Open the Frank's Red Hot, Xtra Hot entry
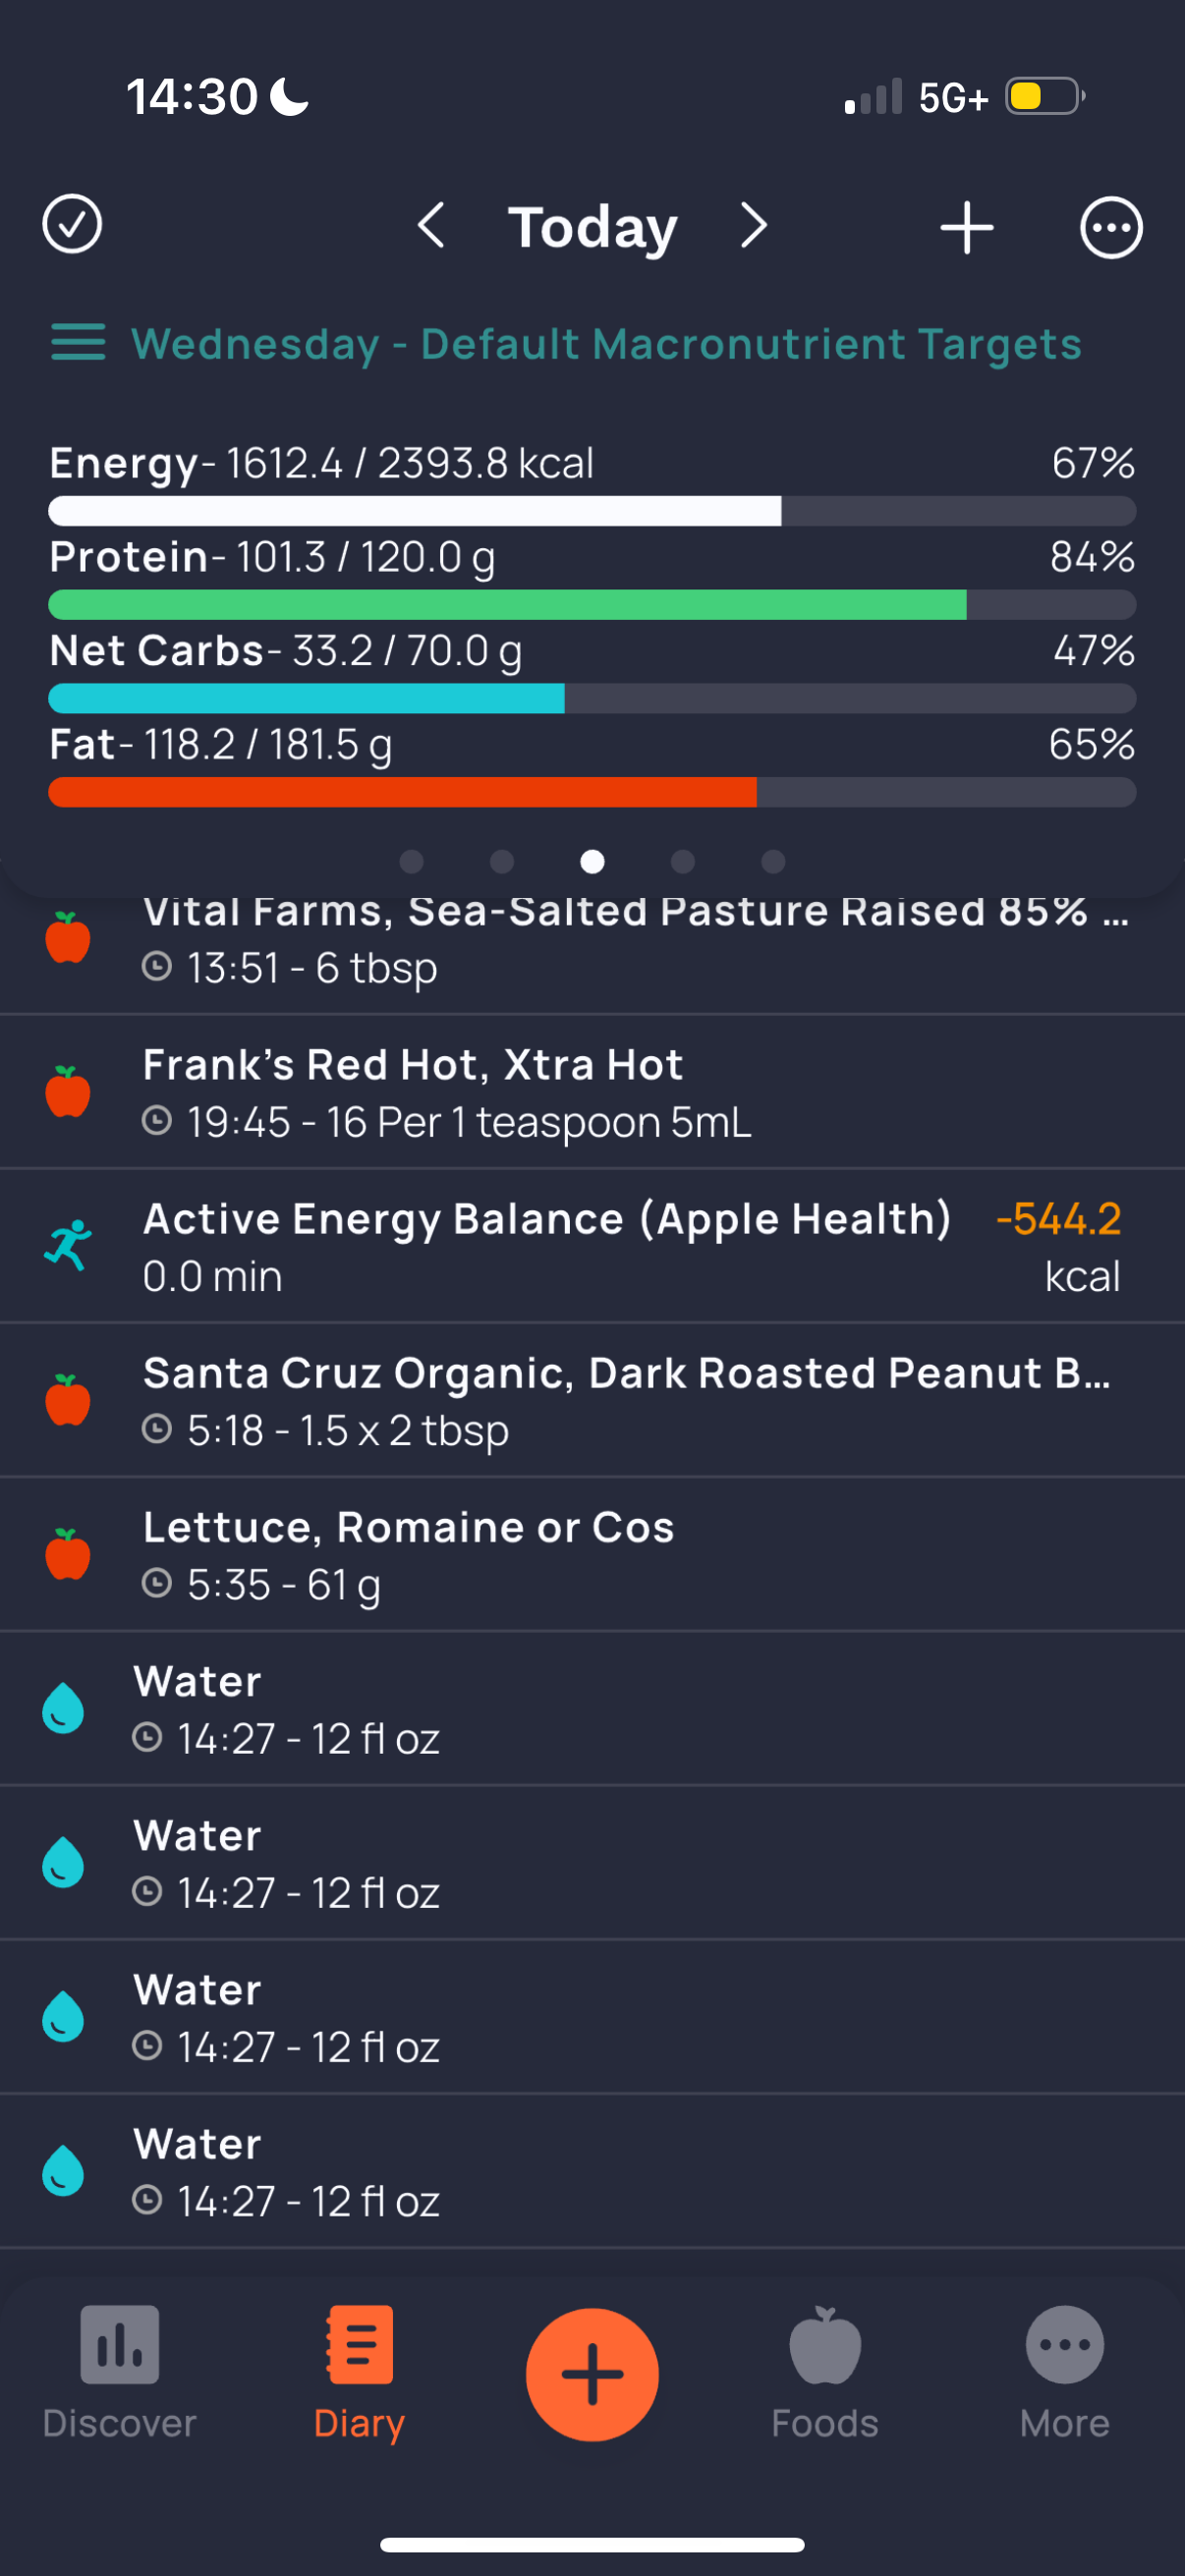 (x=592, y=1092)
